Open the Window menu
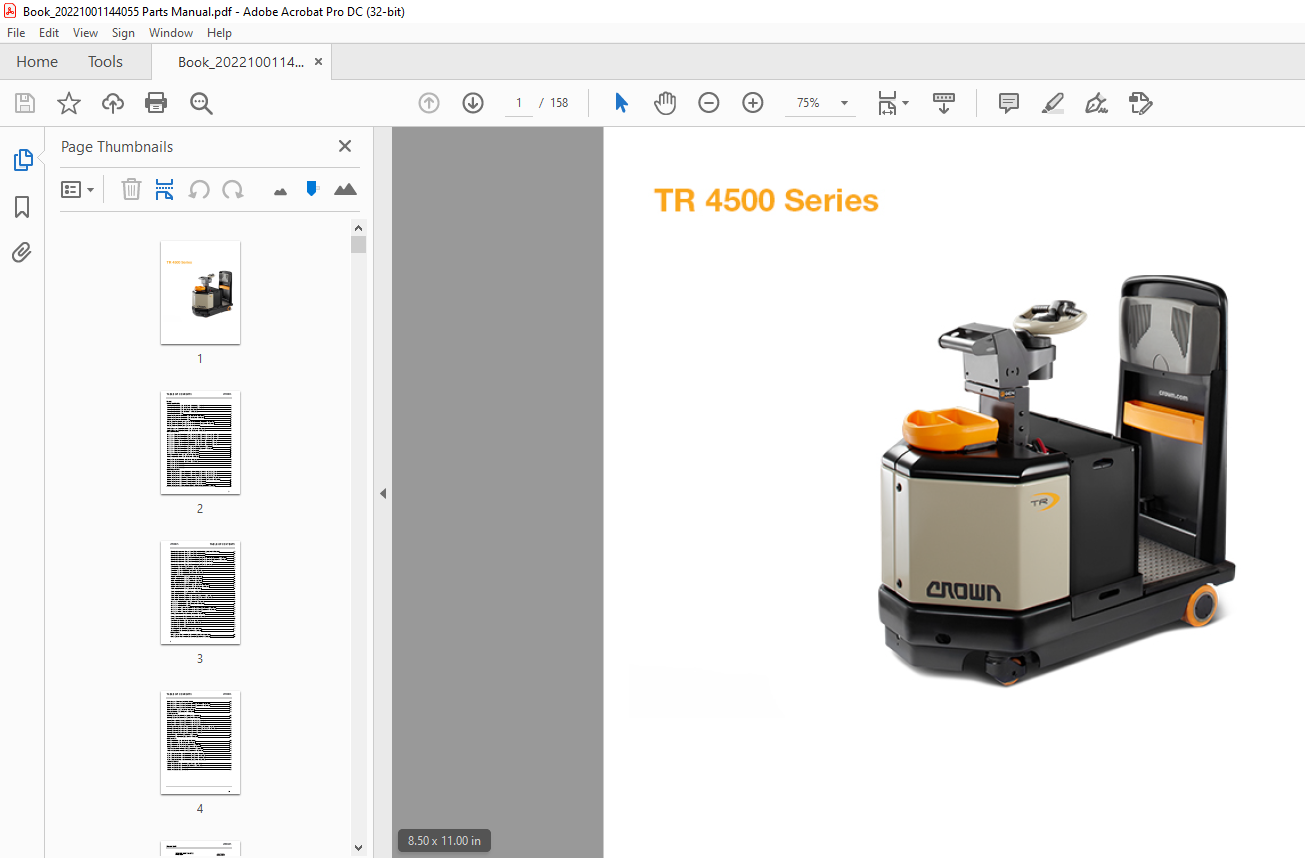This screenshot has width=1305, height=858. [171, 33]
